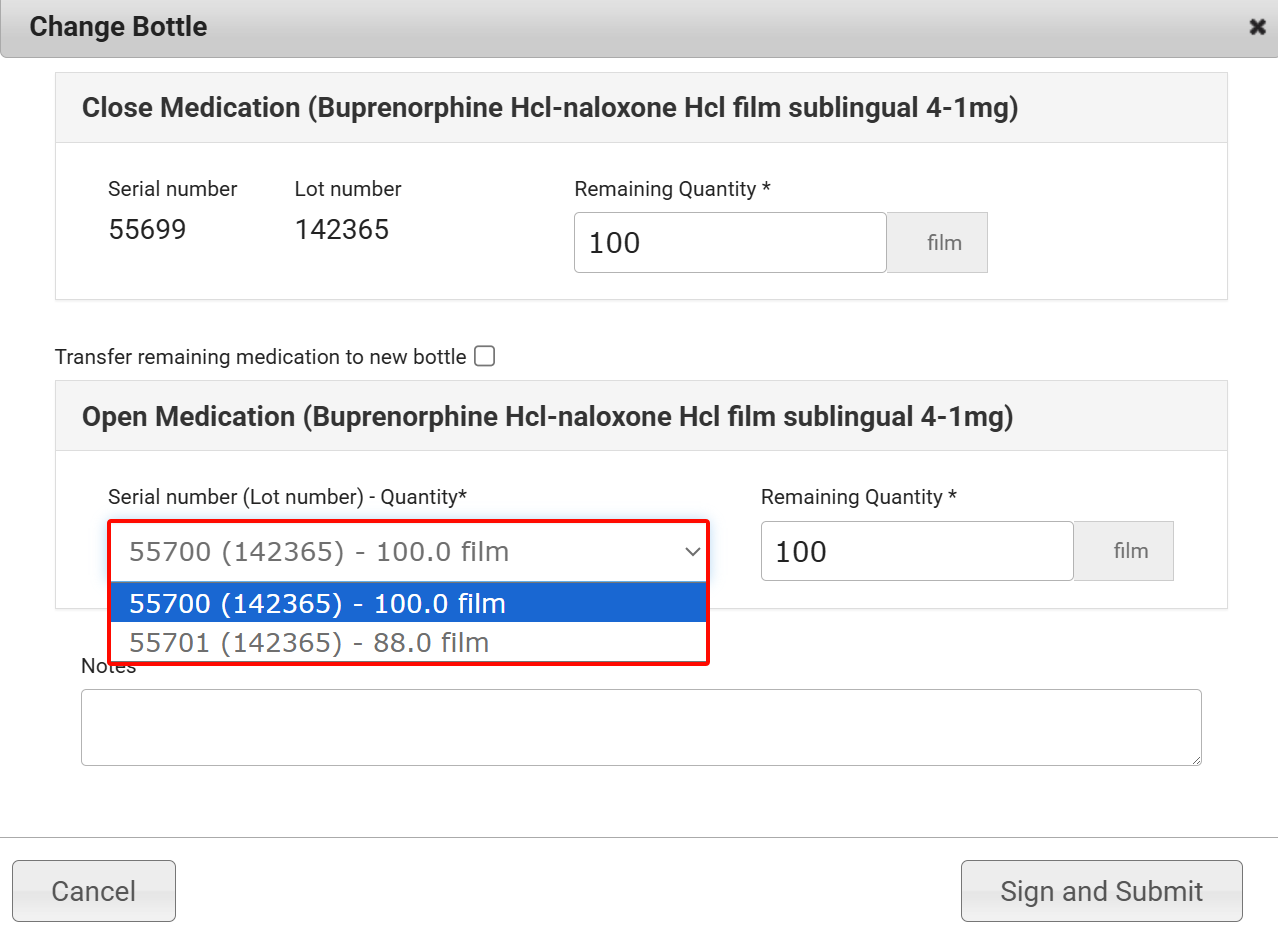The height and width of the screenshot is (926, 1278).
Task: Click lot number value 142365 under Close Medication
Action: tap(341, 230)
